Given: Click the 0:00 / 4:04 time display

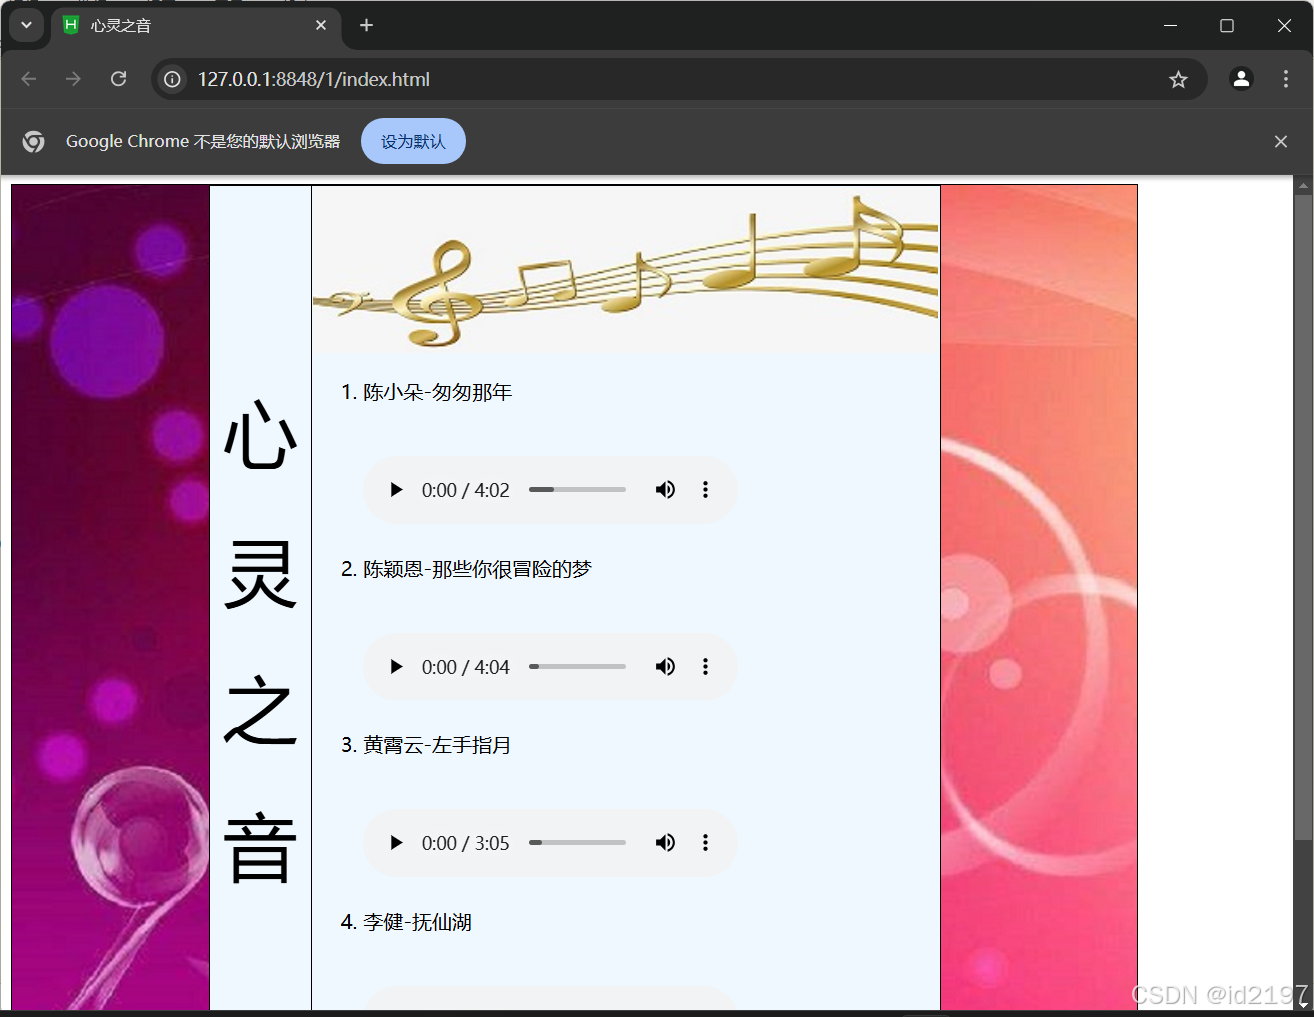Looking at the screenshot, I should point(466,667).
